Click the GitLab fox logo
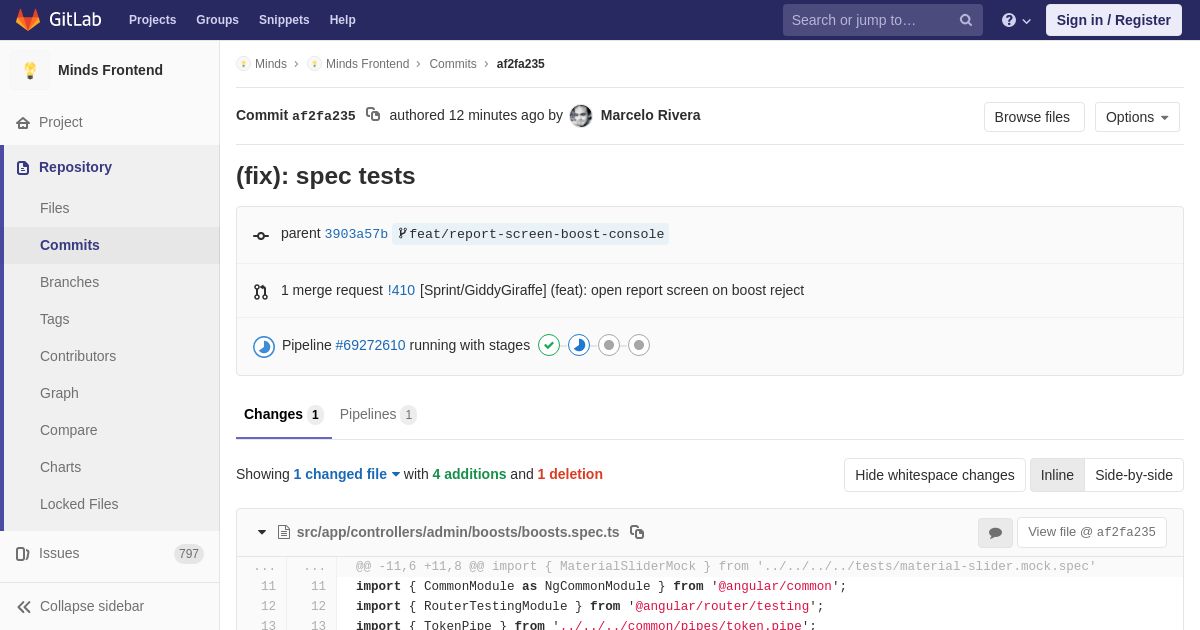The image size is (1200, 630). [x=28, y=20]
